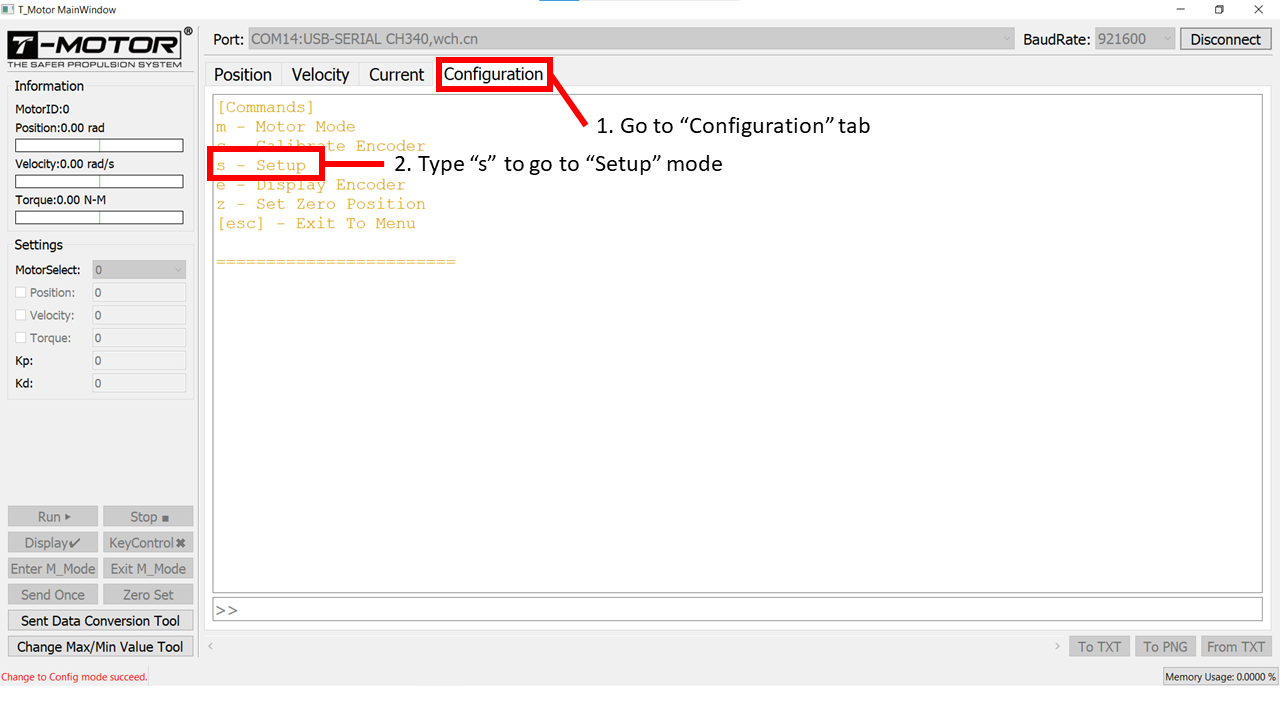Expand the BaudRate dropdown
Screen dimensions: 1280x720
point(1135,39)
